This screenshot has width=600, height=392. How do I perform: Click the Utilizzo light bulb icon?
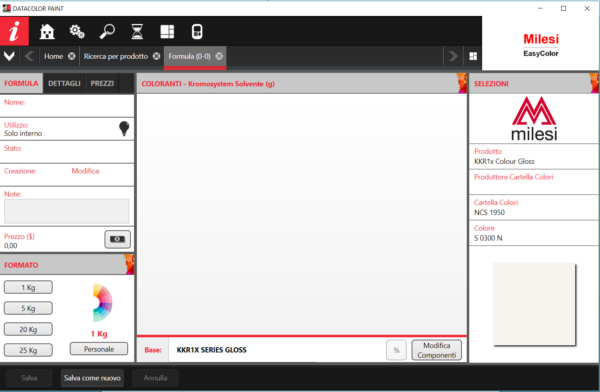point(124,129)
